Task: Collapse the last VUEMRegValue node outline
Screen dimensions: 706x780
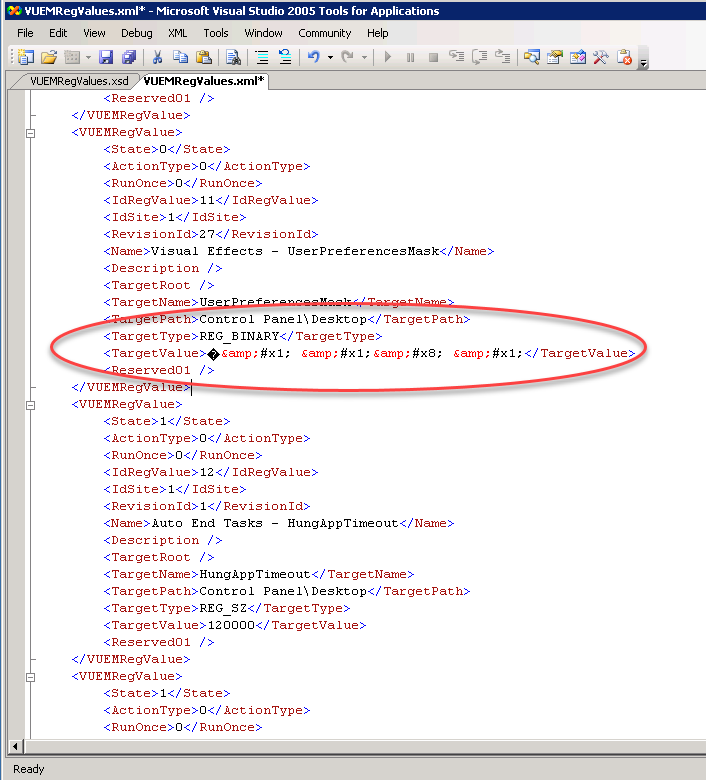Action: (31, 676)
